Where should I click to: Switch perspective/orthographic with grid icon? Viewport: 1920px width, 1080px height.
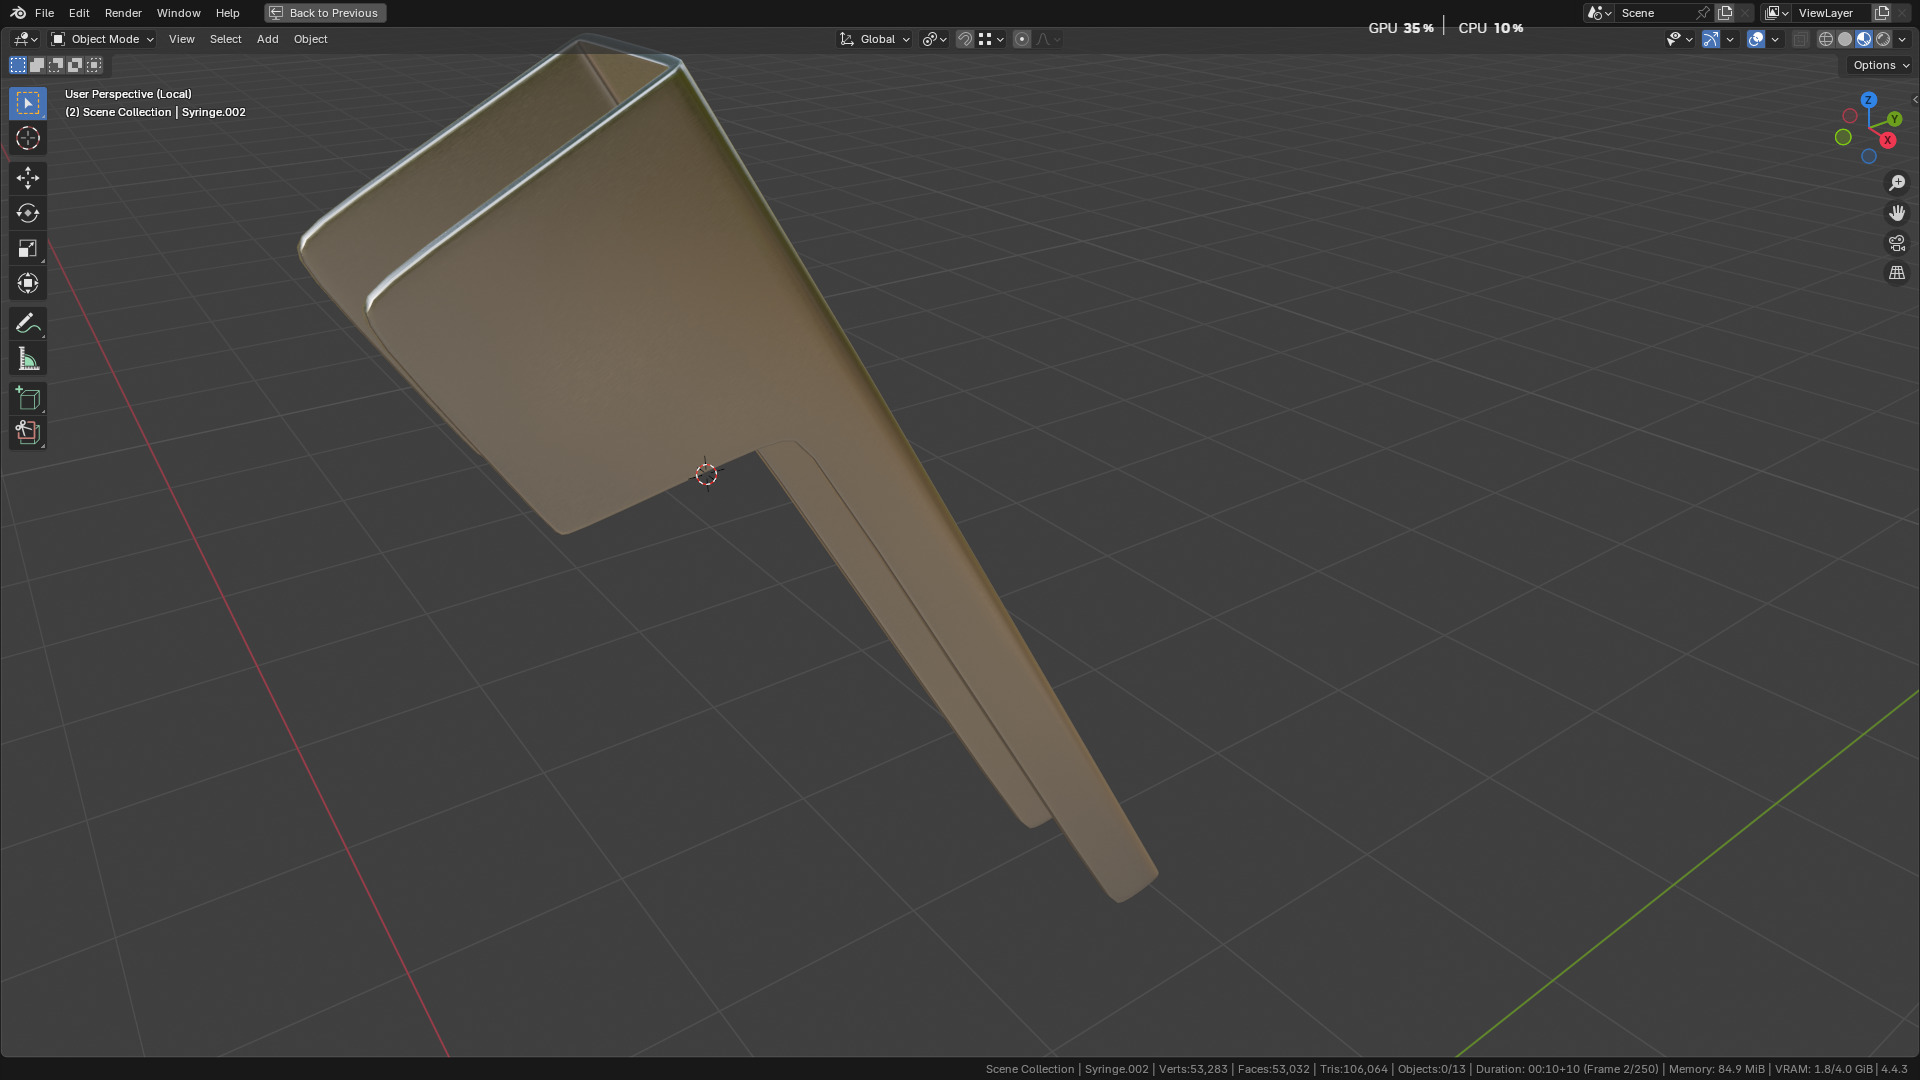[1897, 273]
